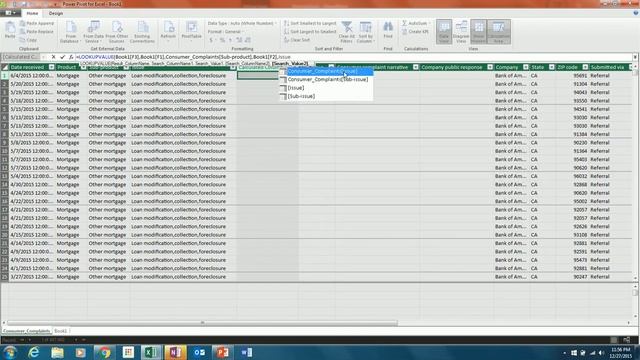
Task: Open OneNote from taskbar
Action: [176, 352]
